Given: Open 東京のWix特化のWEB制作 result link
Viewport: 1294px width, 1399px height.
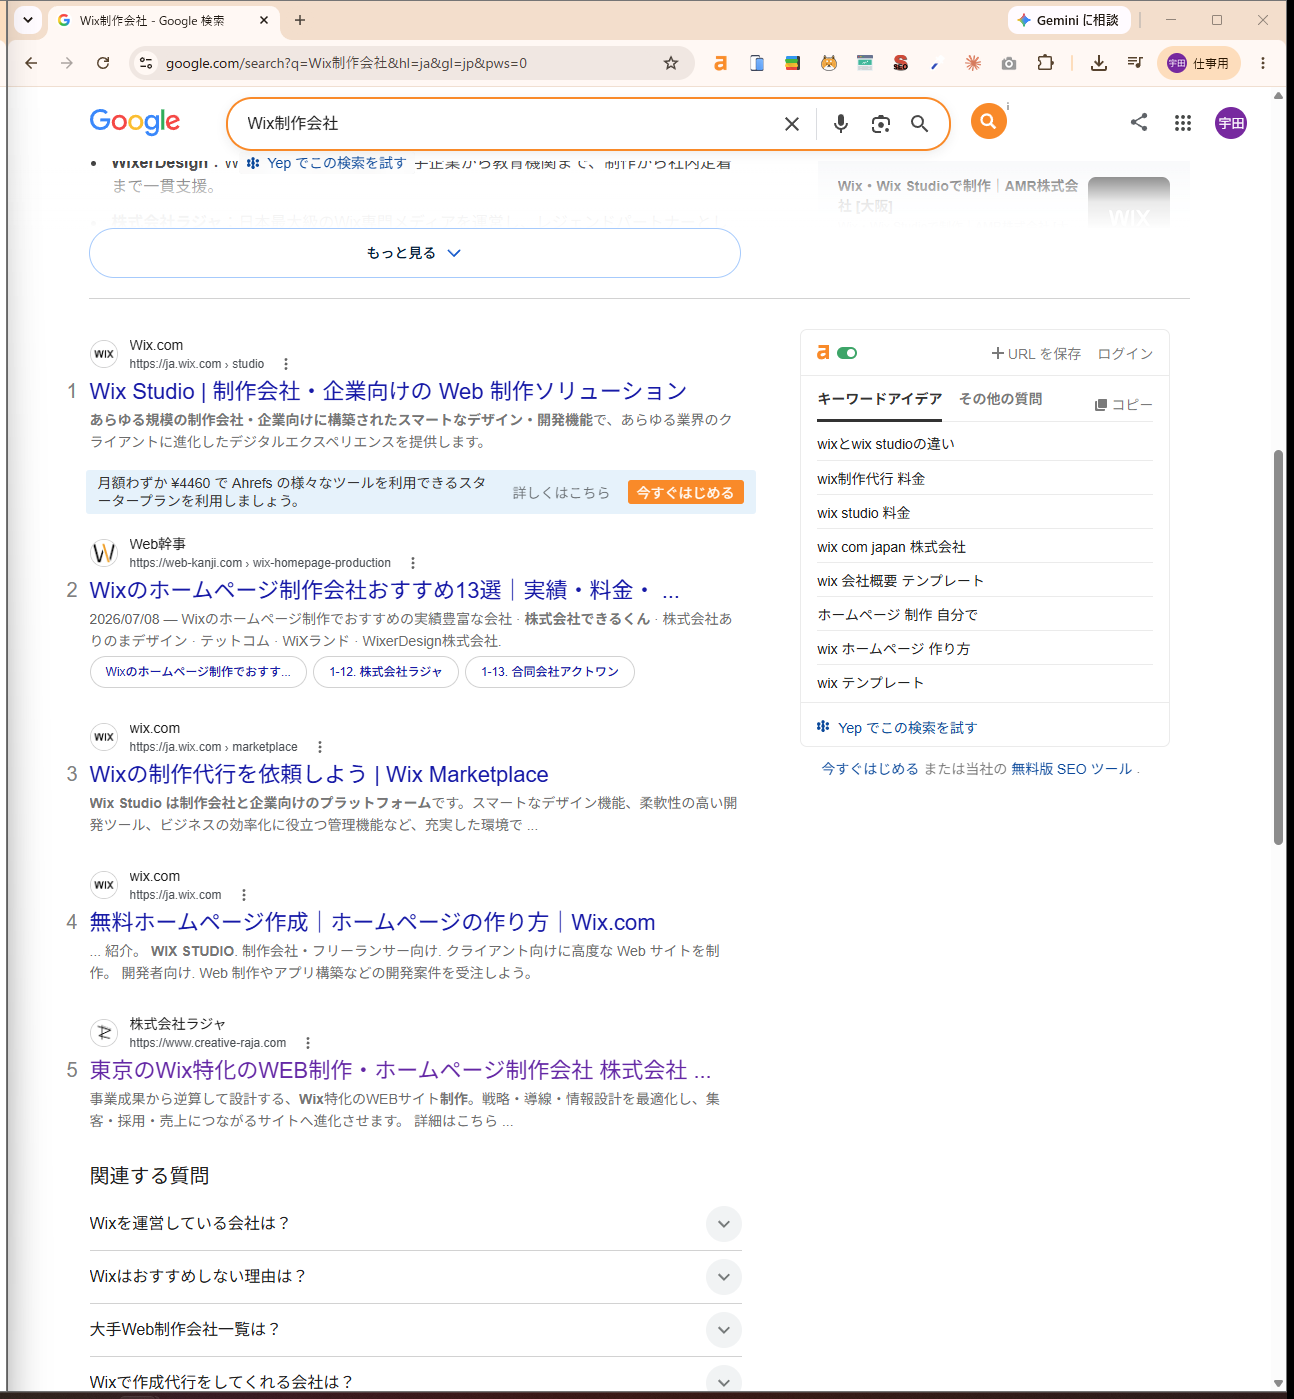Looking at the screenshot, I should point(400,1070).
